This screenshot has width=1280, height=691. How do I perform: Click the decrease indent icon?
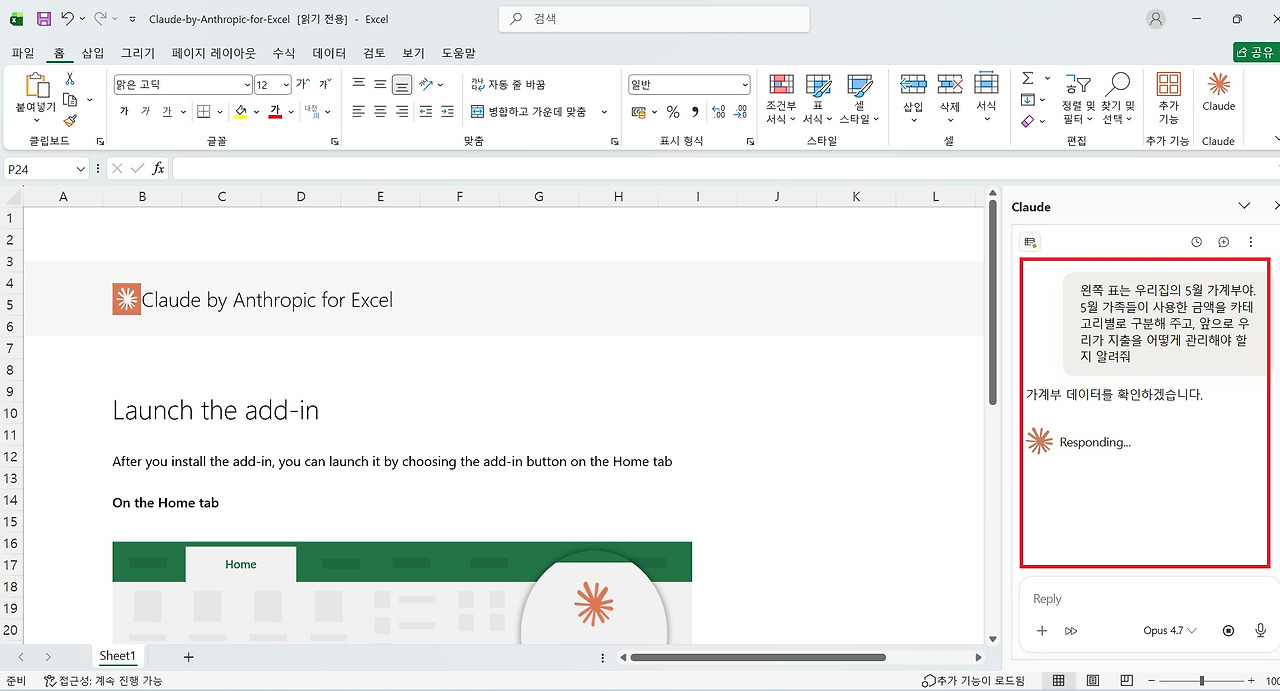click(425, 112)
